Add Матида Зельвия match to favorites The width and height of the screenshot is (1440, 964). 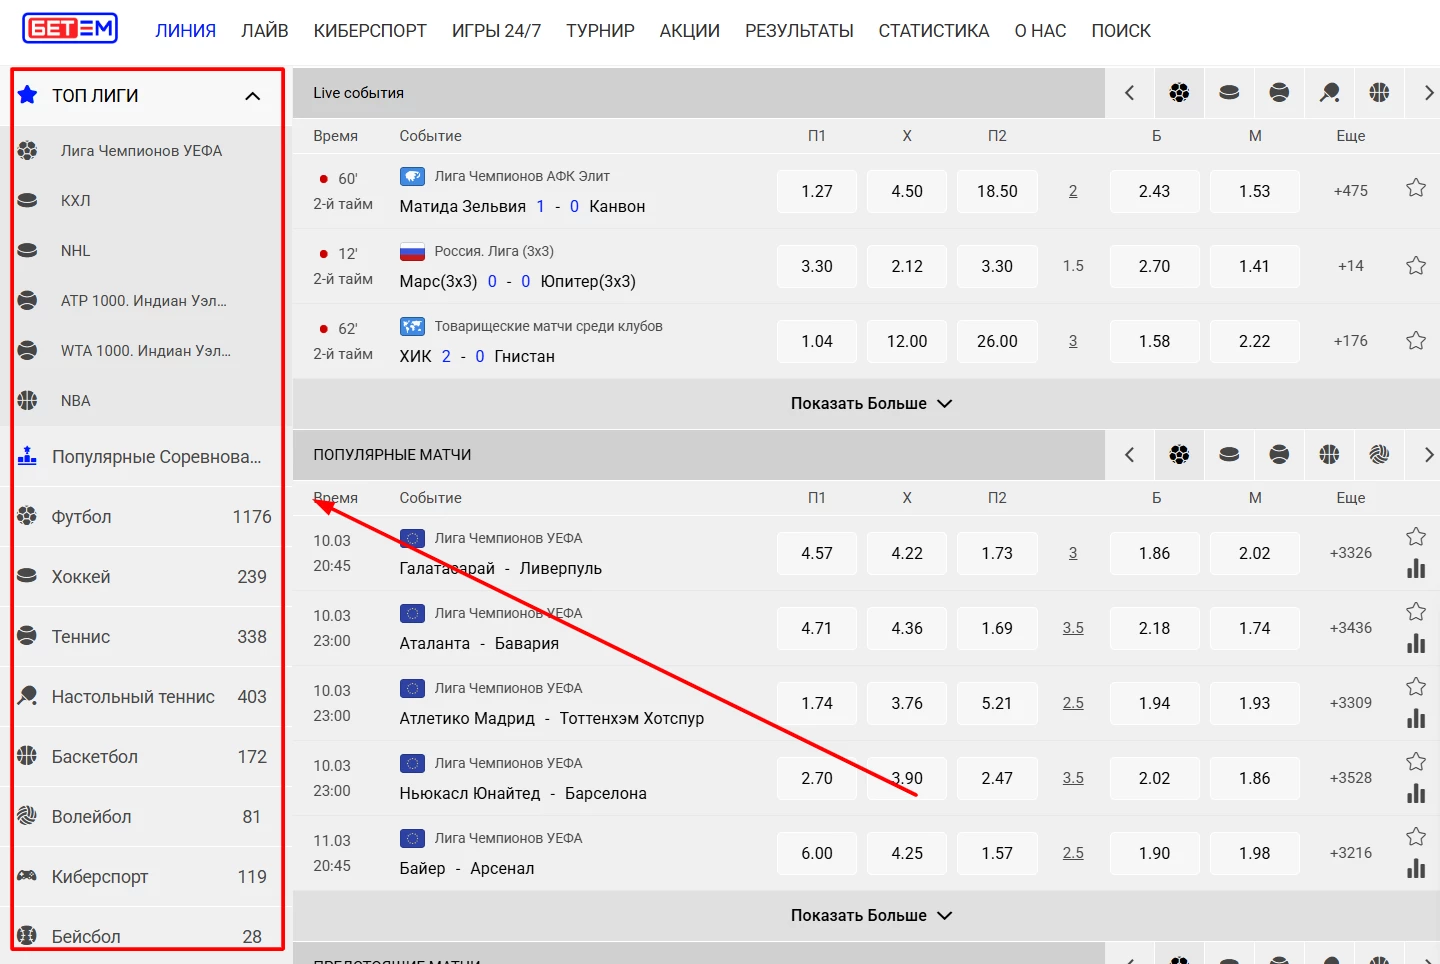tap(1416, 188)
